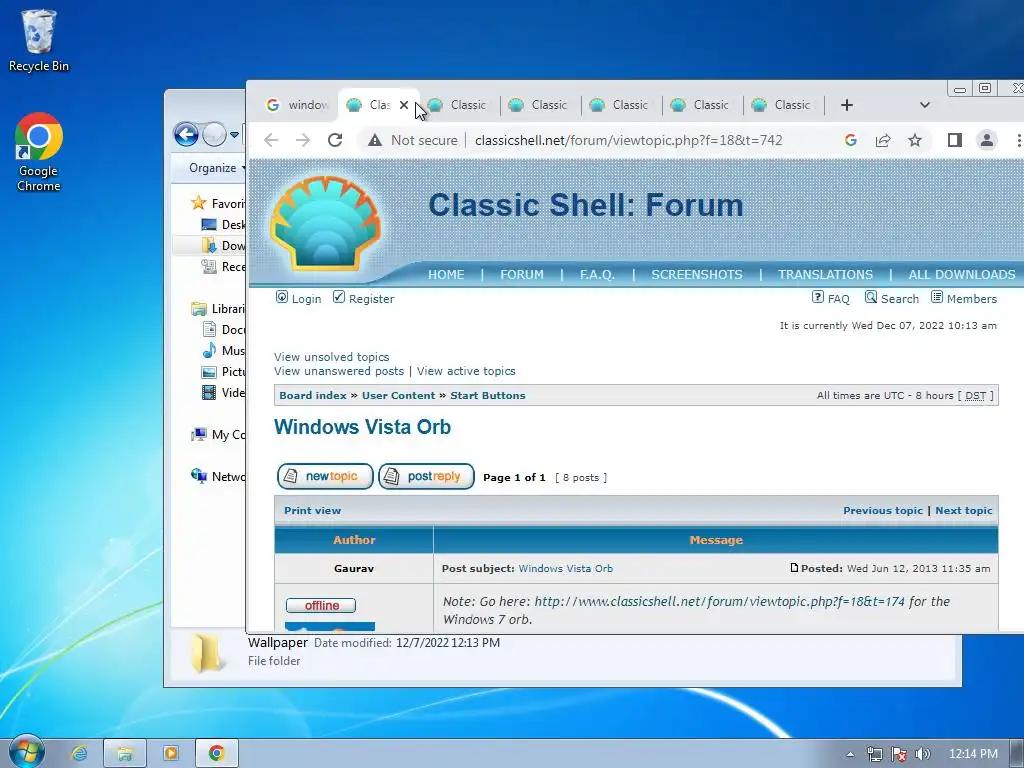
Task: Click the network tray icon
Action: point(874,754)
